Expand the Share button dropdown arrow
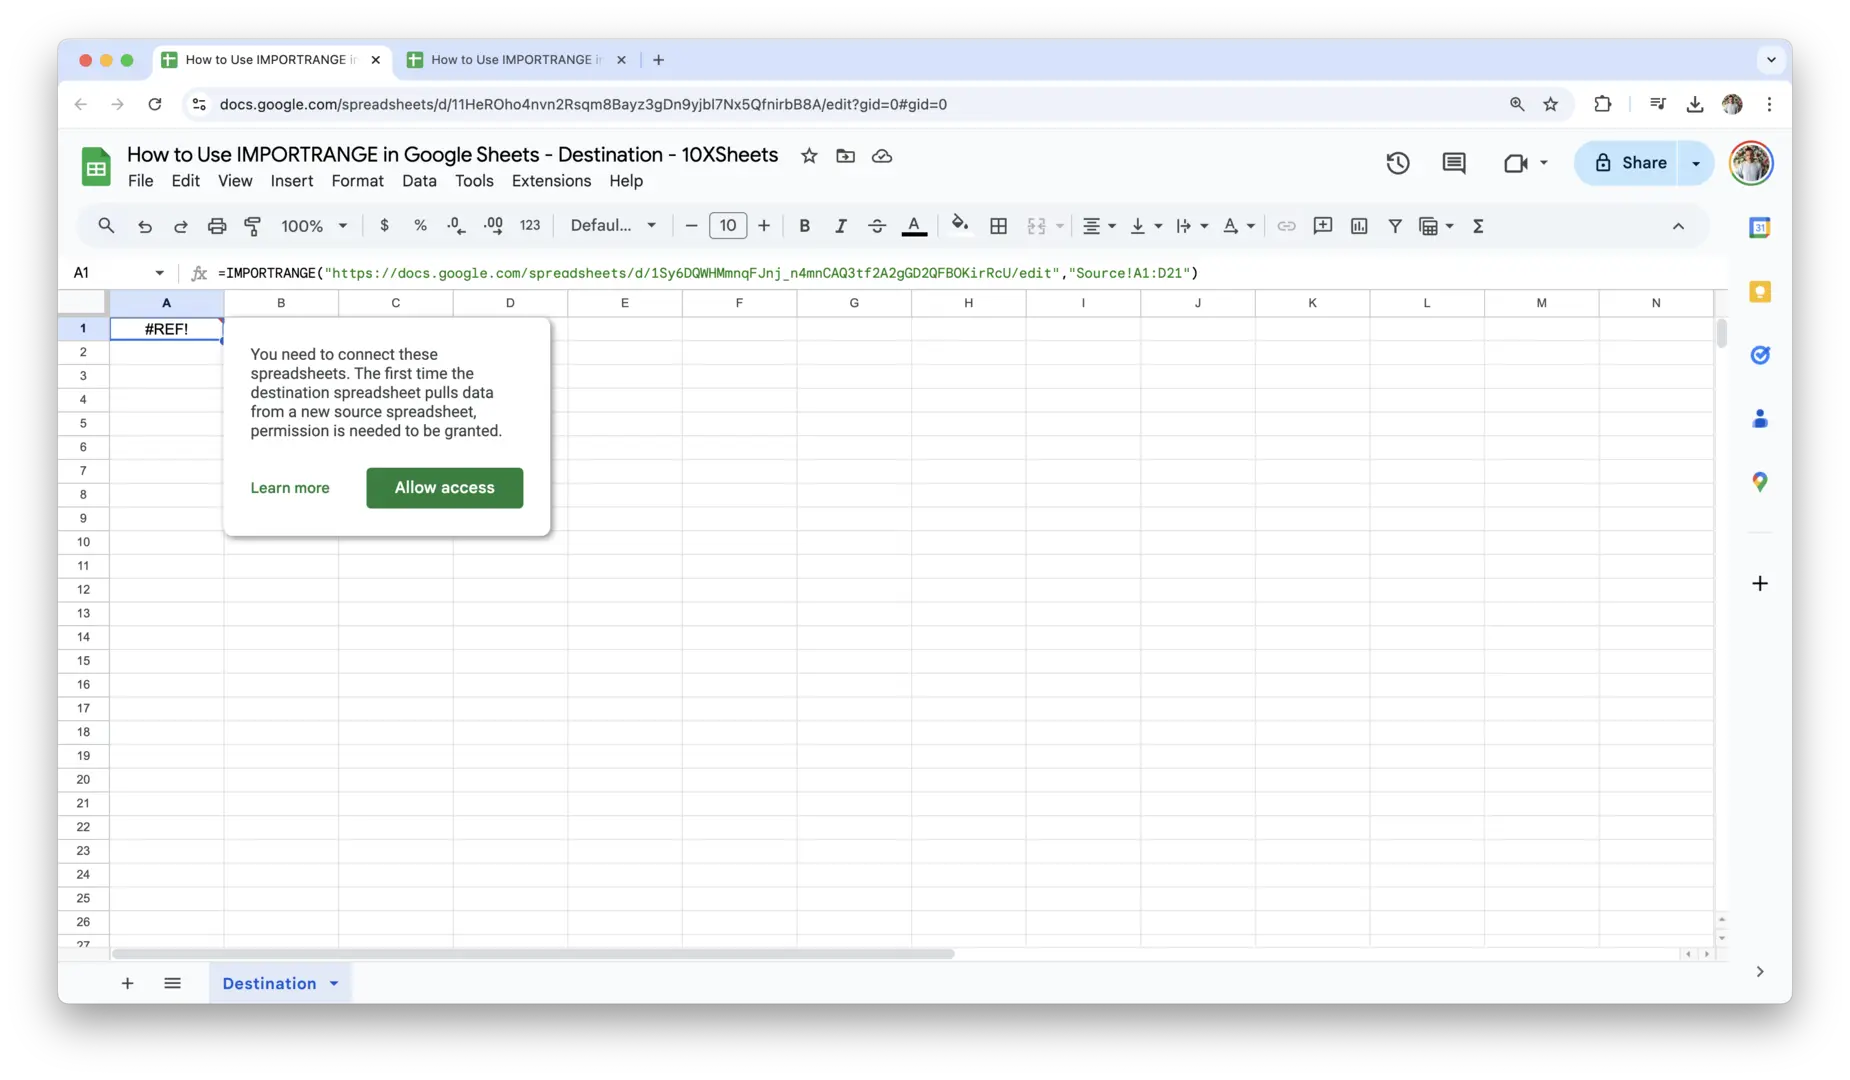 pos(1696,163)
